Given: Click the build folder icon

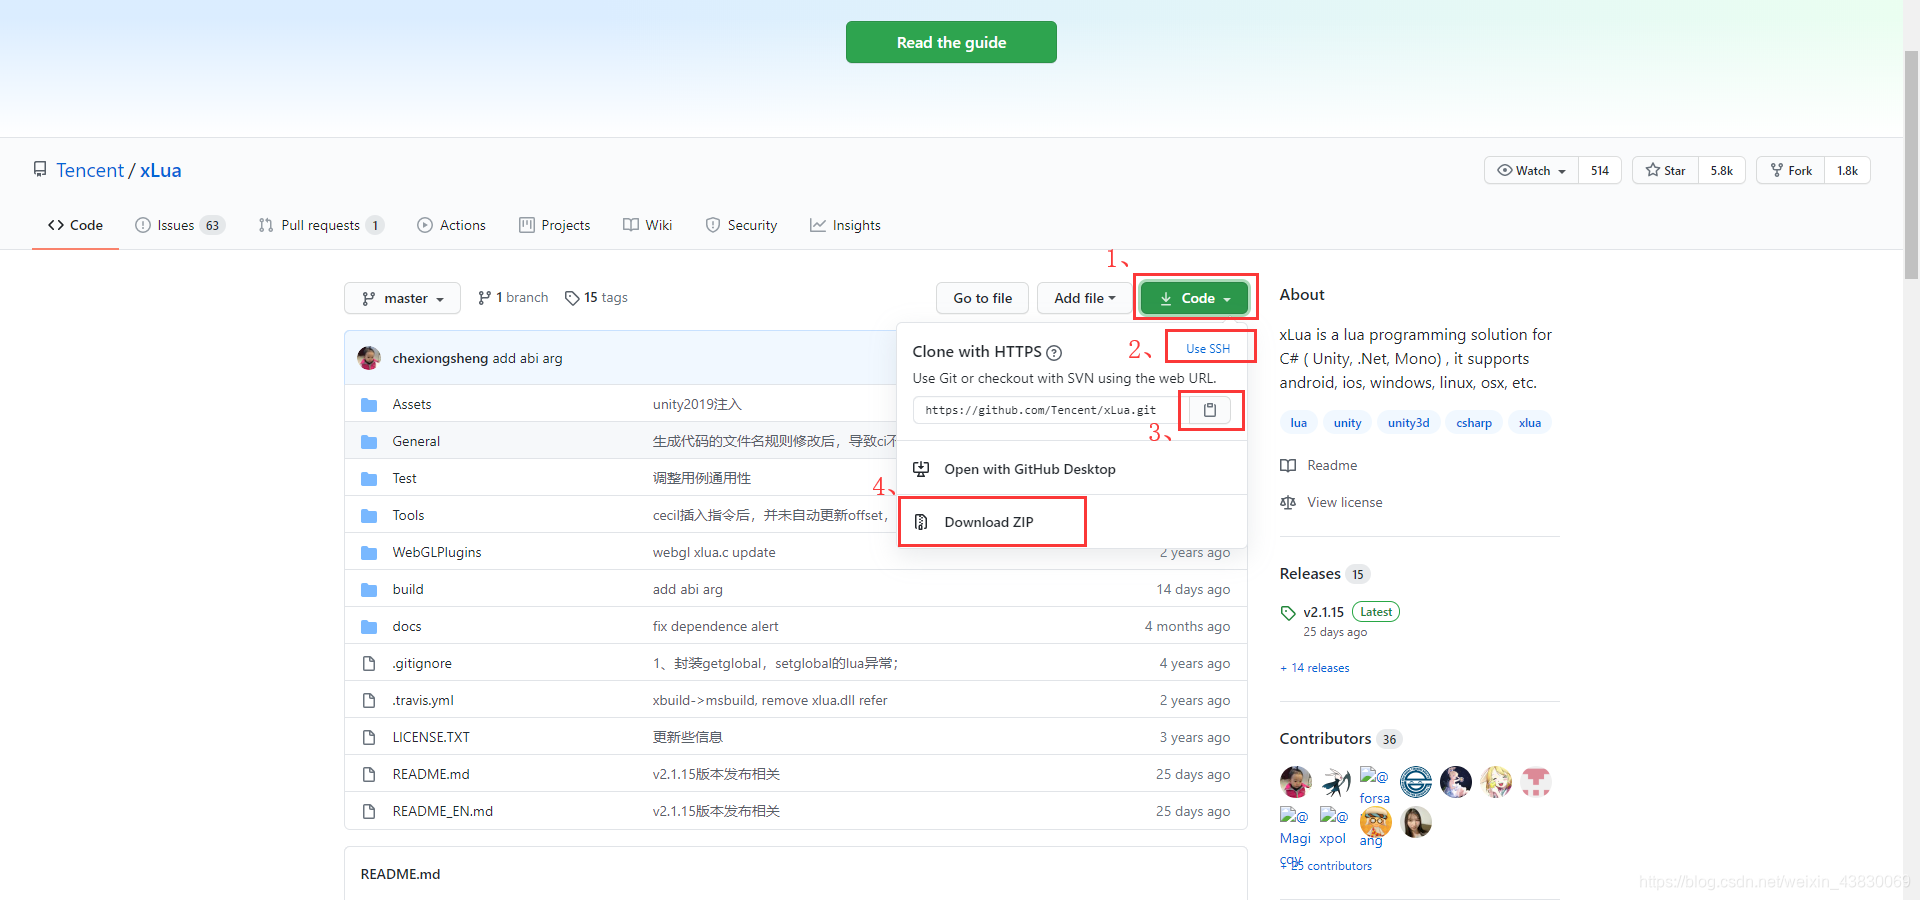Looking at the screenshot, I should point(369,589).
